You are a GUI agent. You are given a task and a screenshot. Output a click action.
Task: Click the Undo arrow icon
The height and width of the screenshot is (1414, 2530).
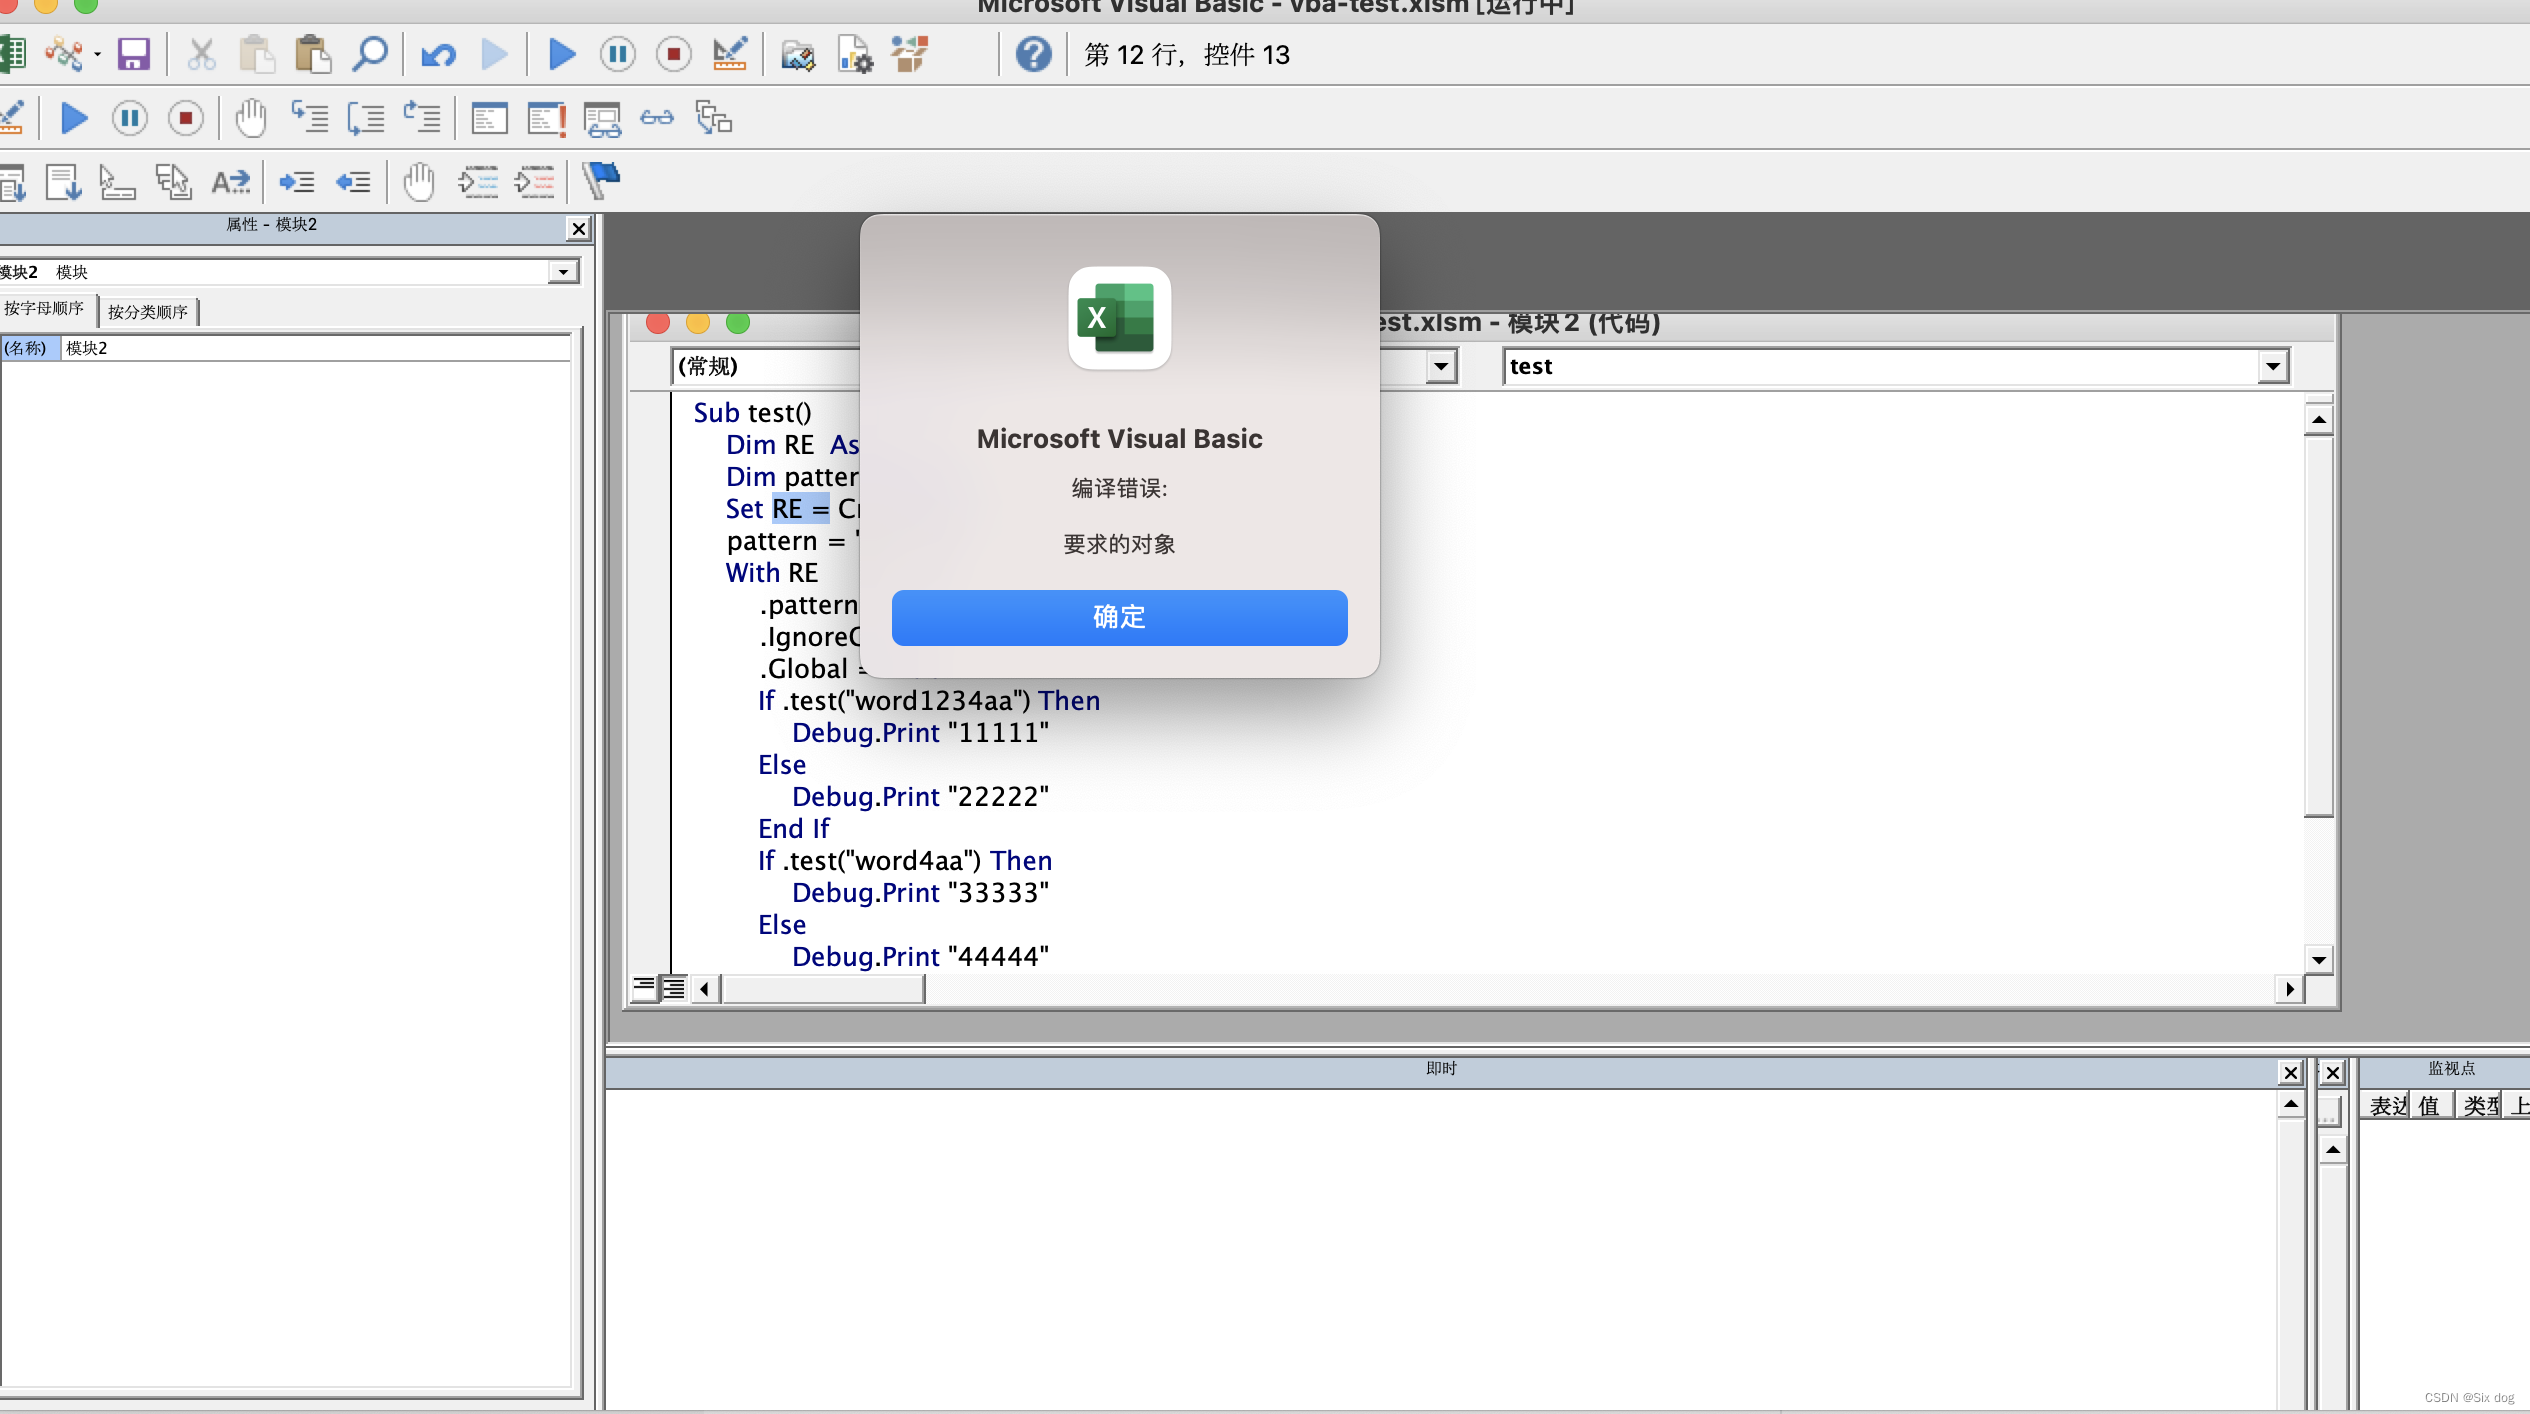(438, 54)
